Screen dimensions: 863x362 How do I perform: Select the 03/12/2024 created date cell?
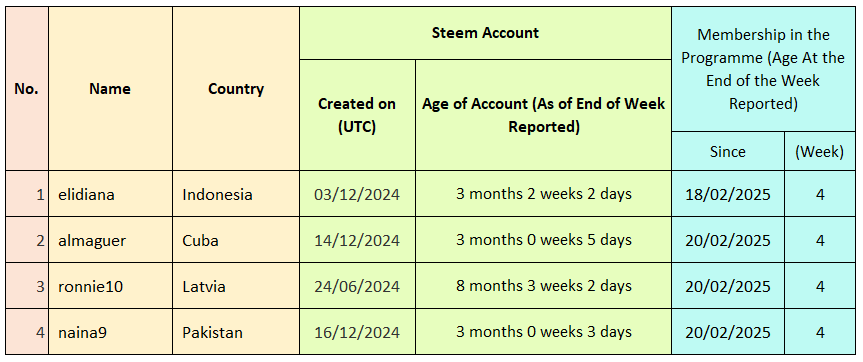point(357,194)
